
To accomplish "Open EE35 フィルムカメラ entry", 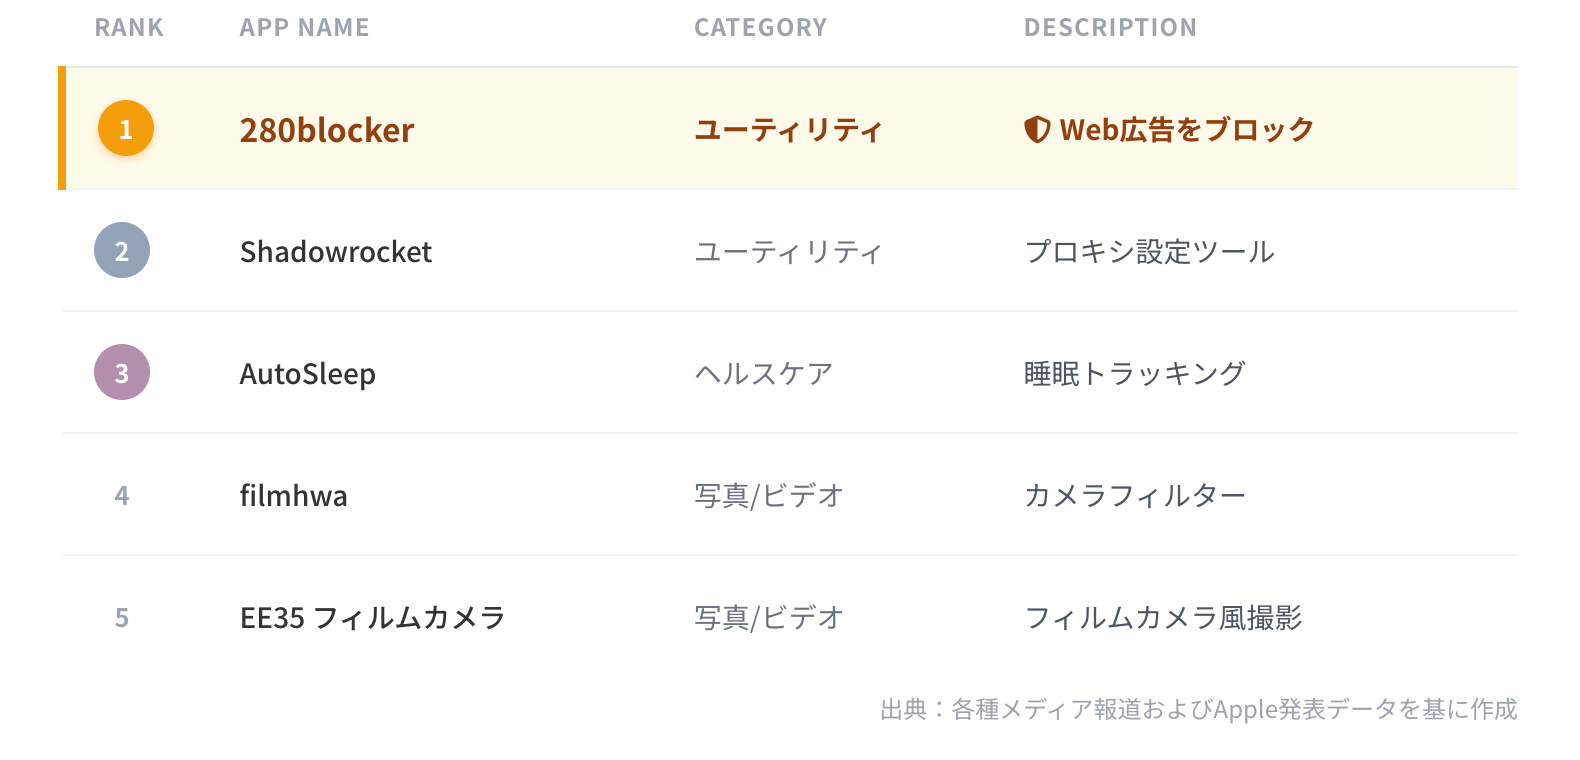I will (373, 618).
